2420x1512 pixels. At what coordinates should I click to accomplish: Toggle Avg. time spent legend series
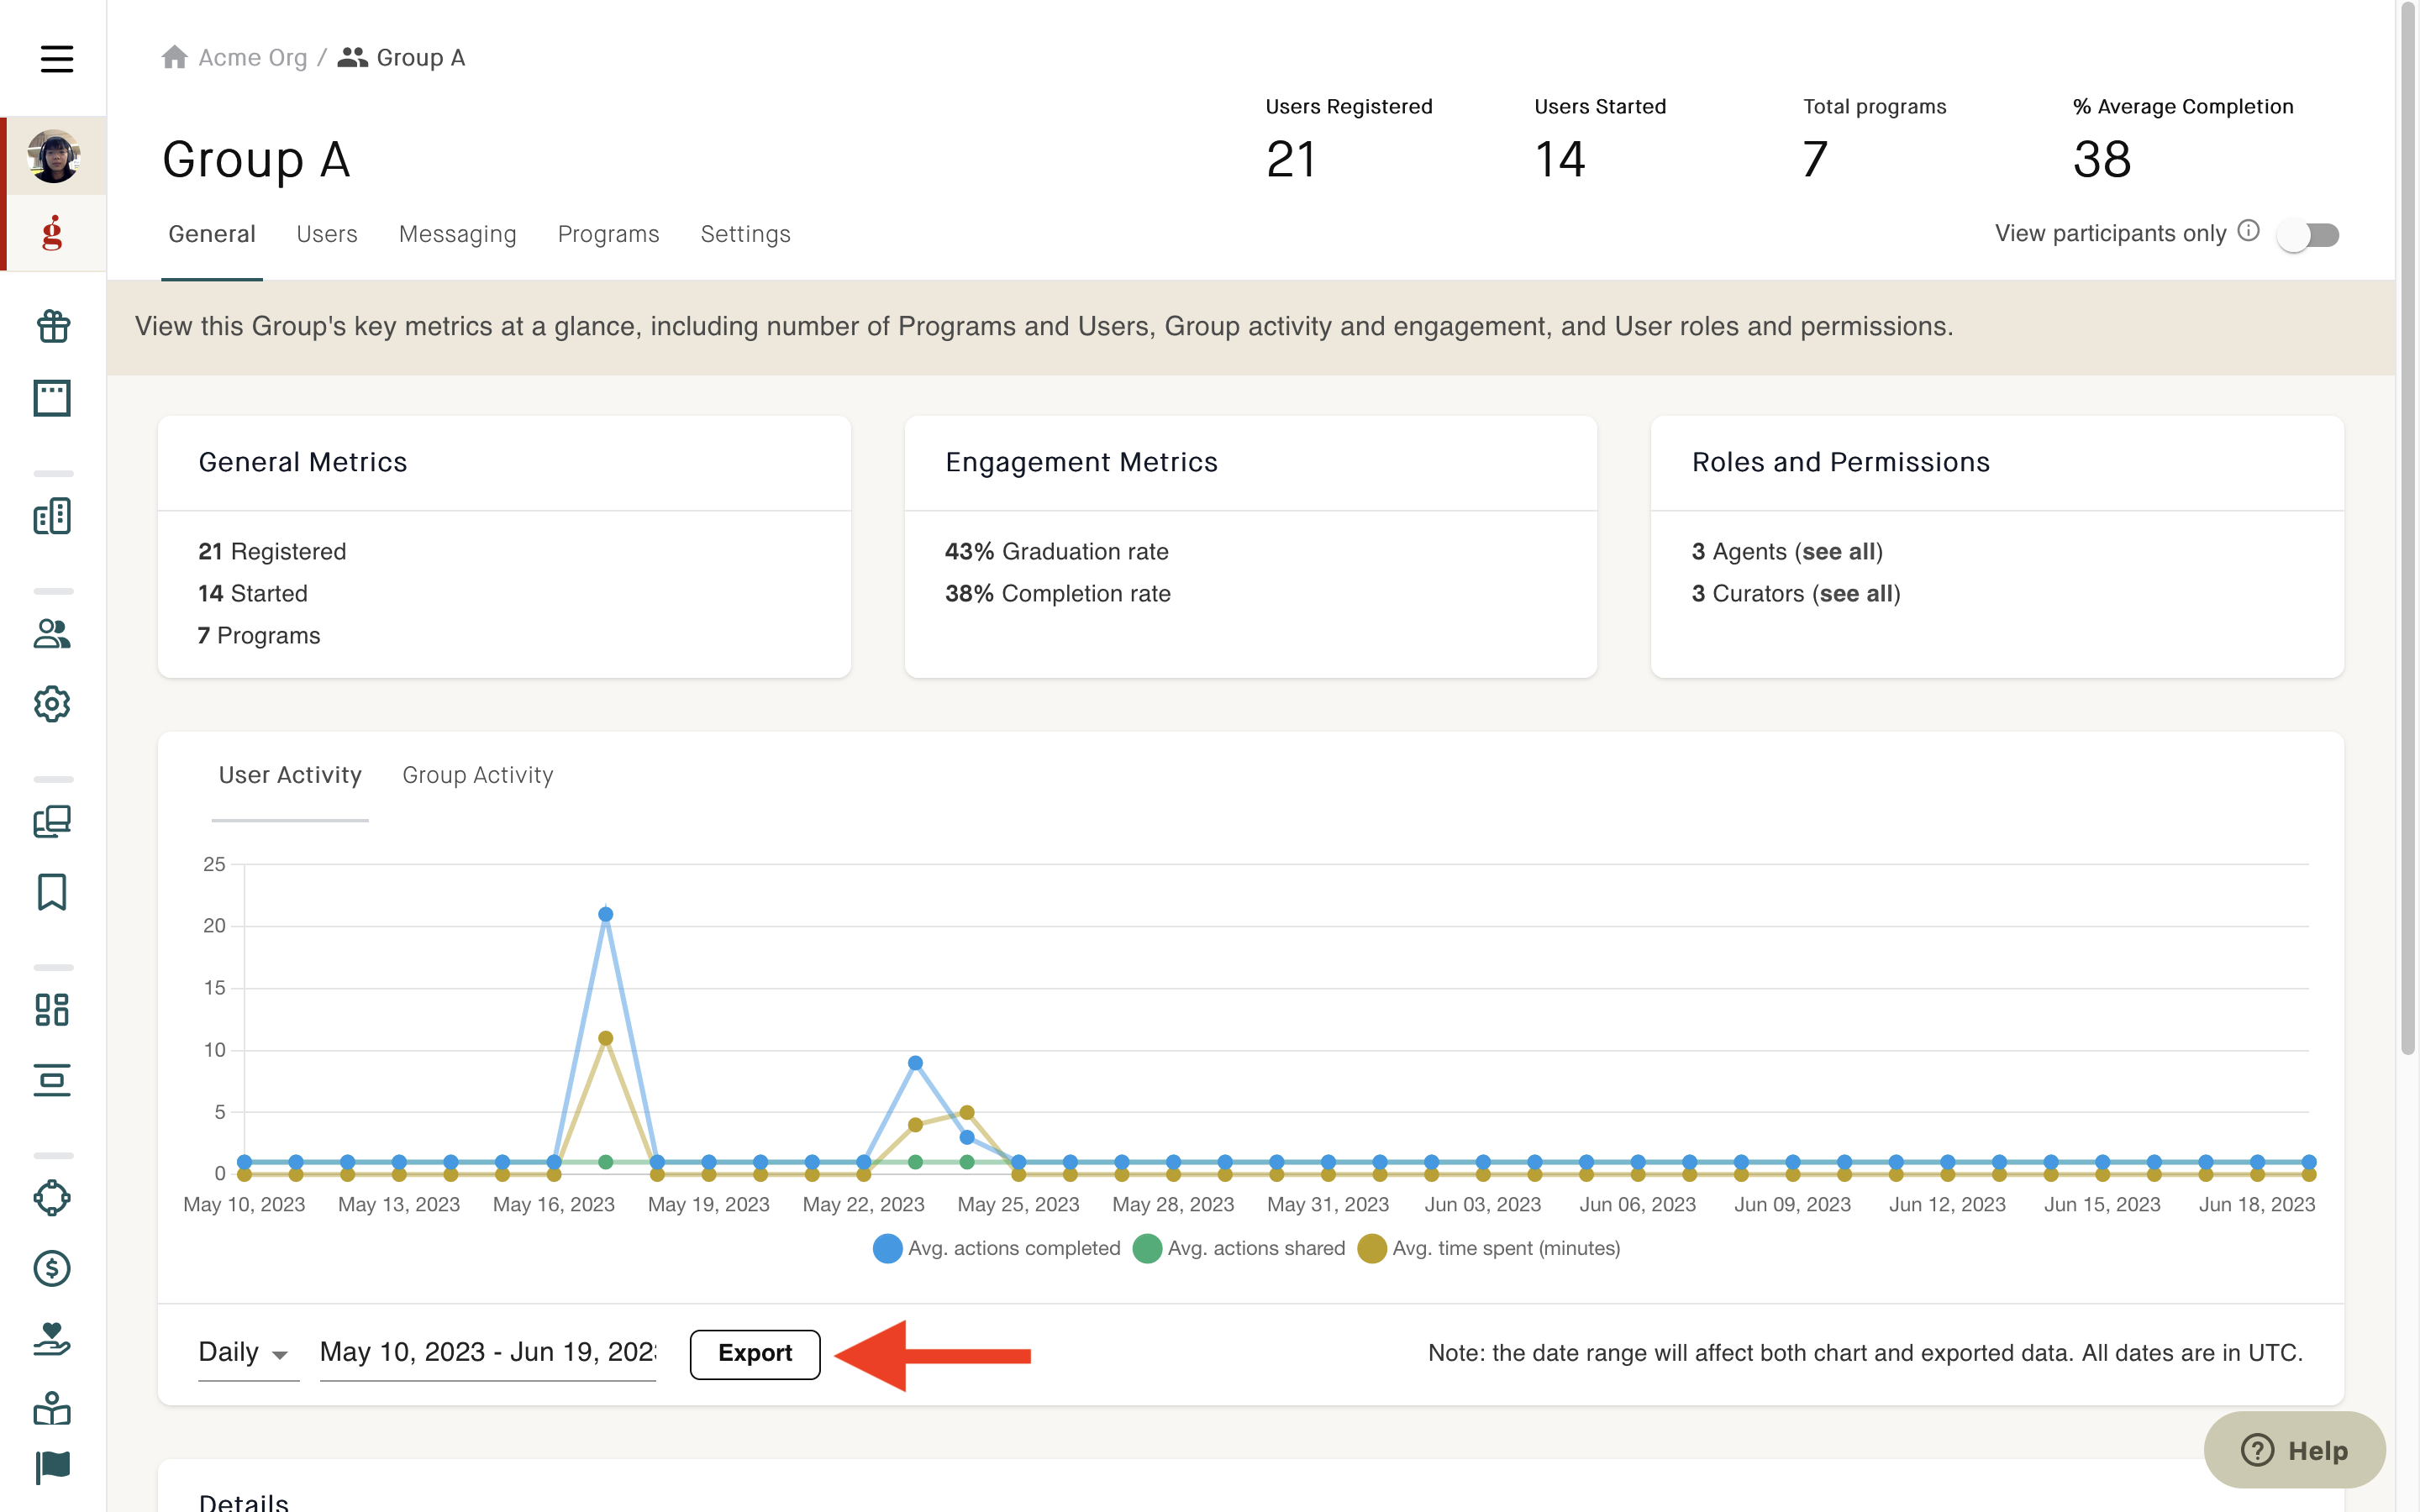point(1489,1248)
